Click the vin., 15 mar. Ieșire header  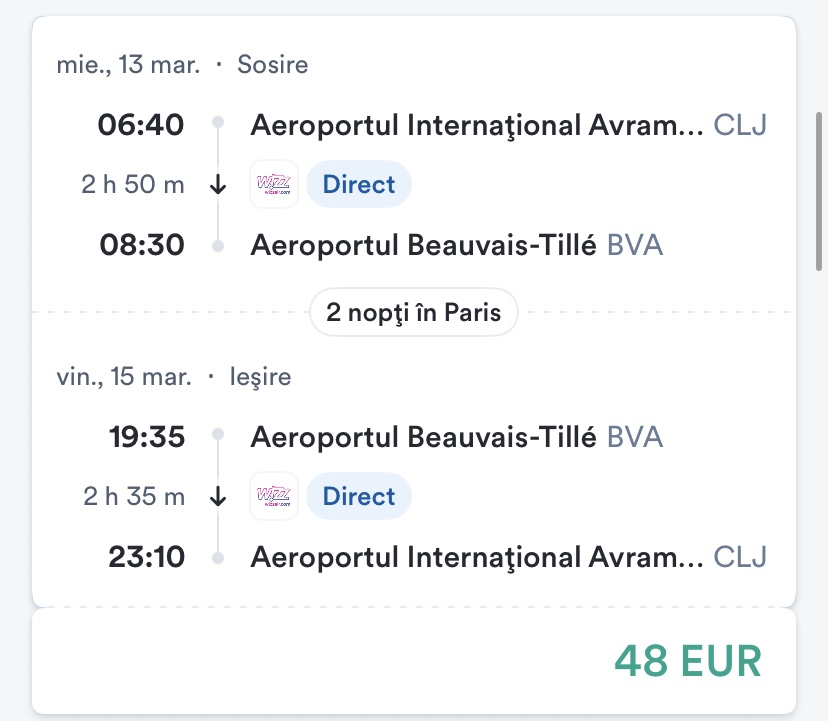coord(174,377)
